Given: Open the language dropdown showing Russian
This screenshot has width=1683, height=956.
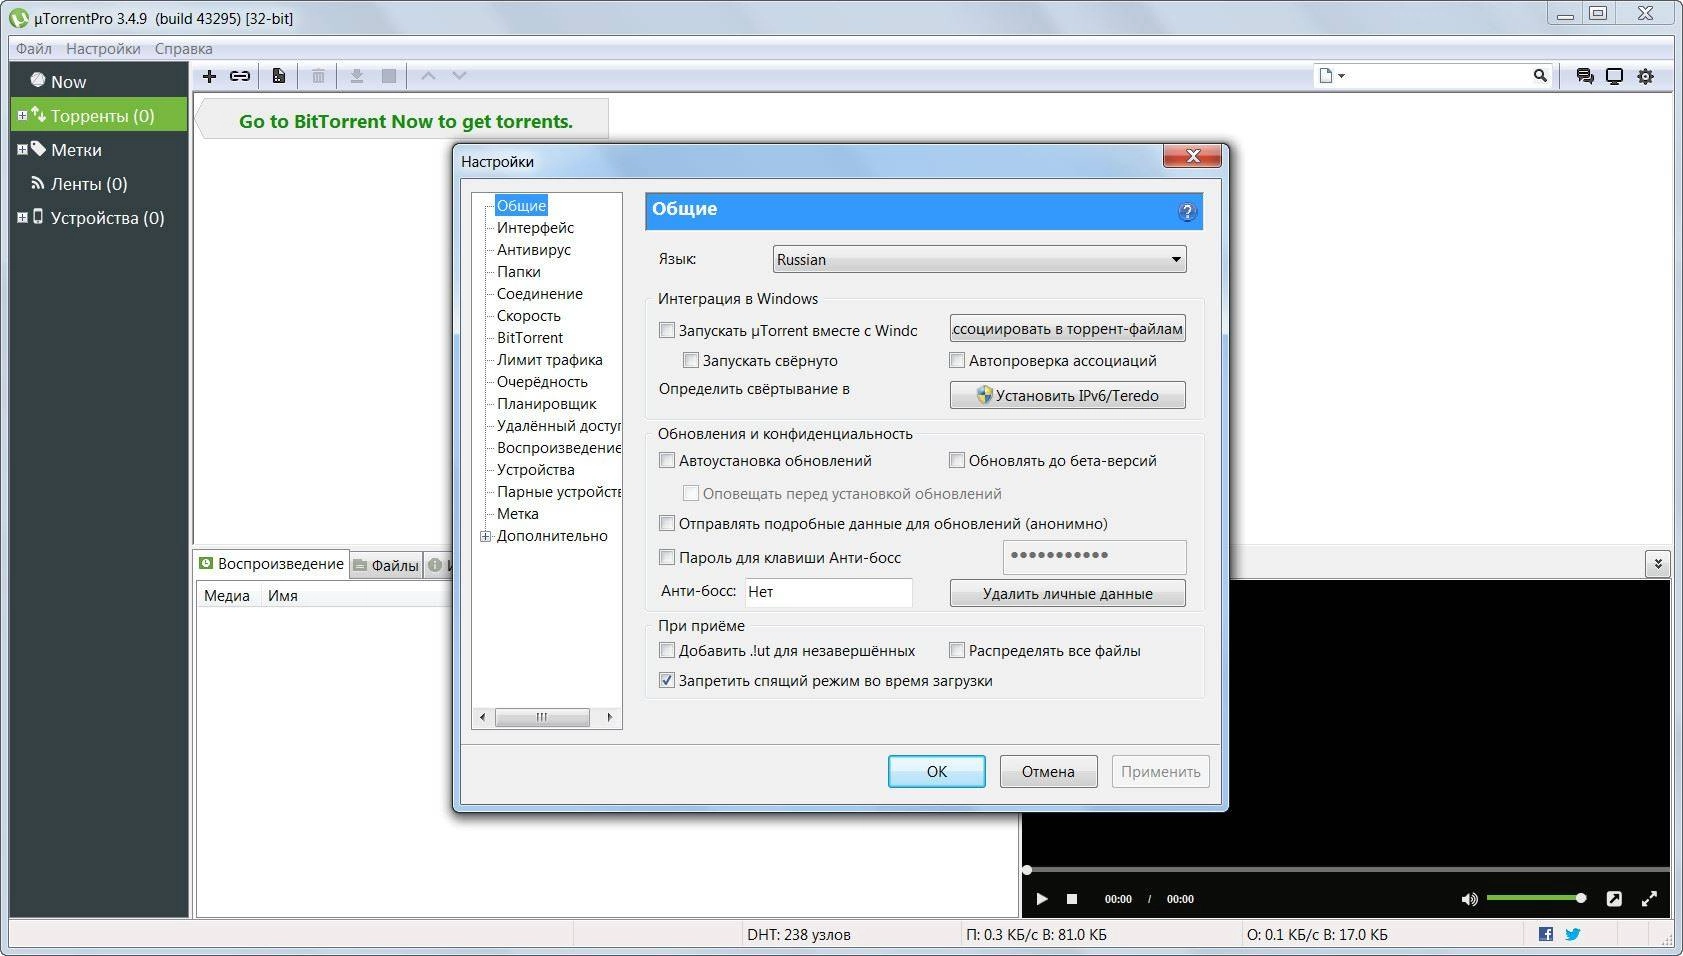Looking at the screenshot, I should [x=1175, y=259].
